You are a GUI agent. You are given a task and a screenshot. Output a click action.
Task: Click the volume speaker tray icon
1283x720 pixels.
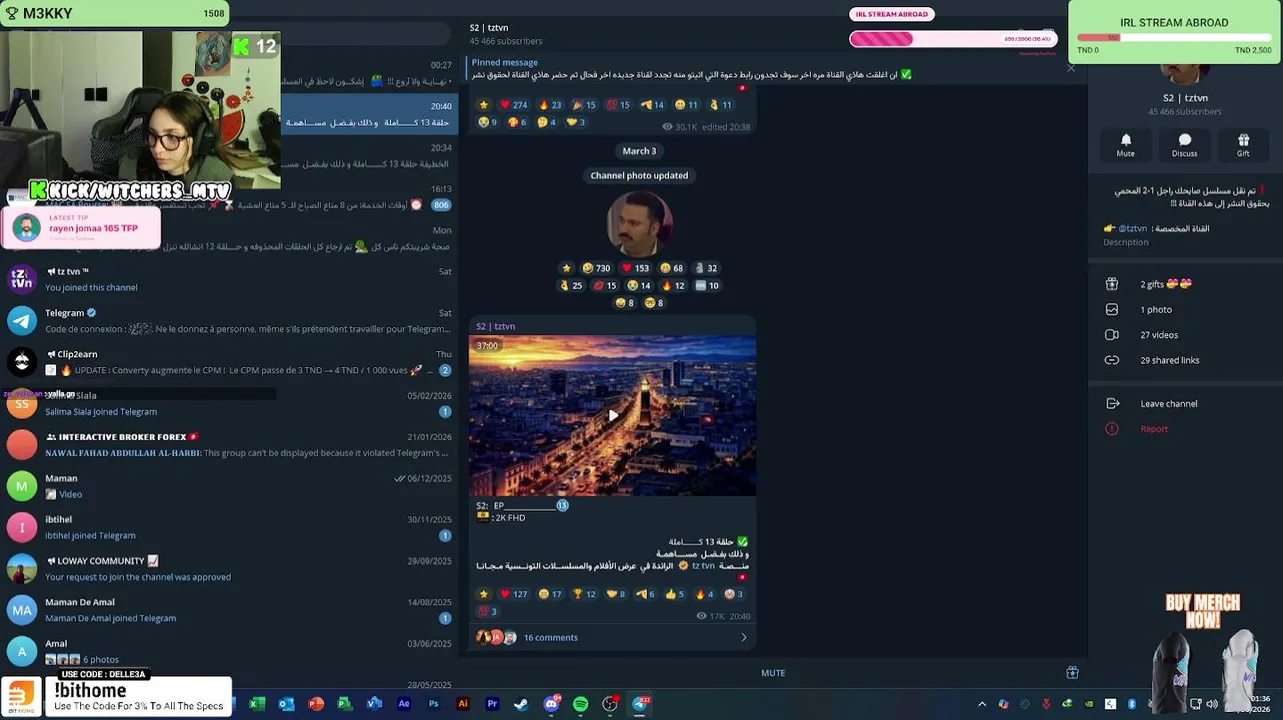point(1212,704)
